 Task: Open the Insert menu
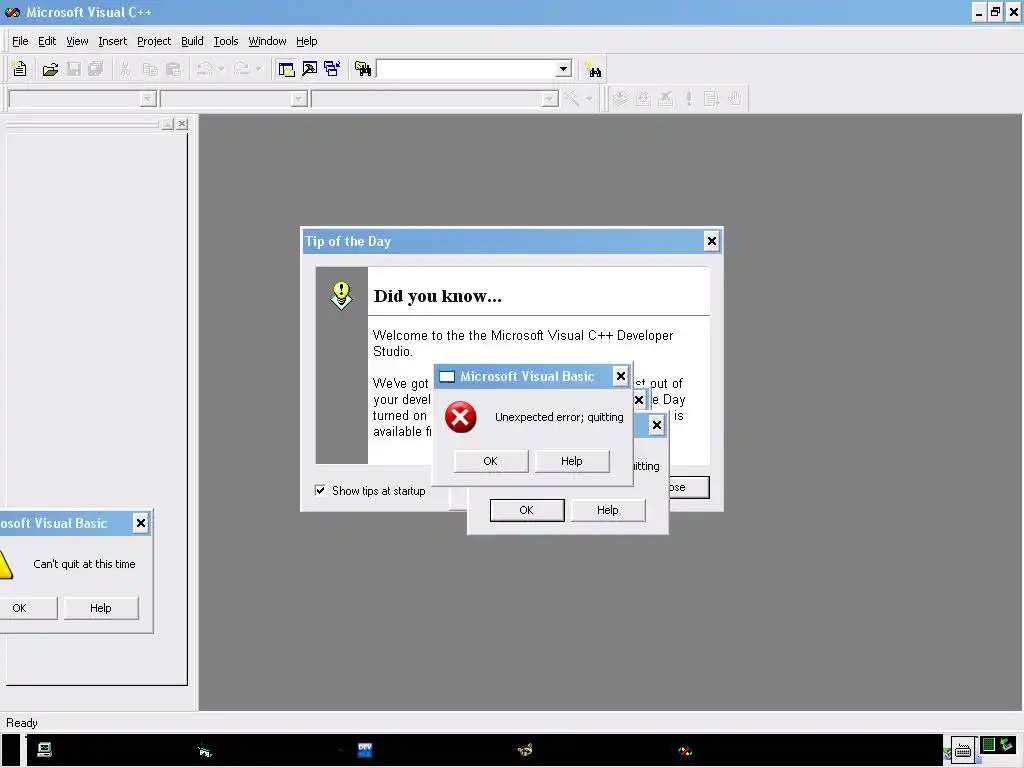[x=112, y=41]
